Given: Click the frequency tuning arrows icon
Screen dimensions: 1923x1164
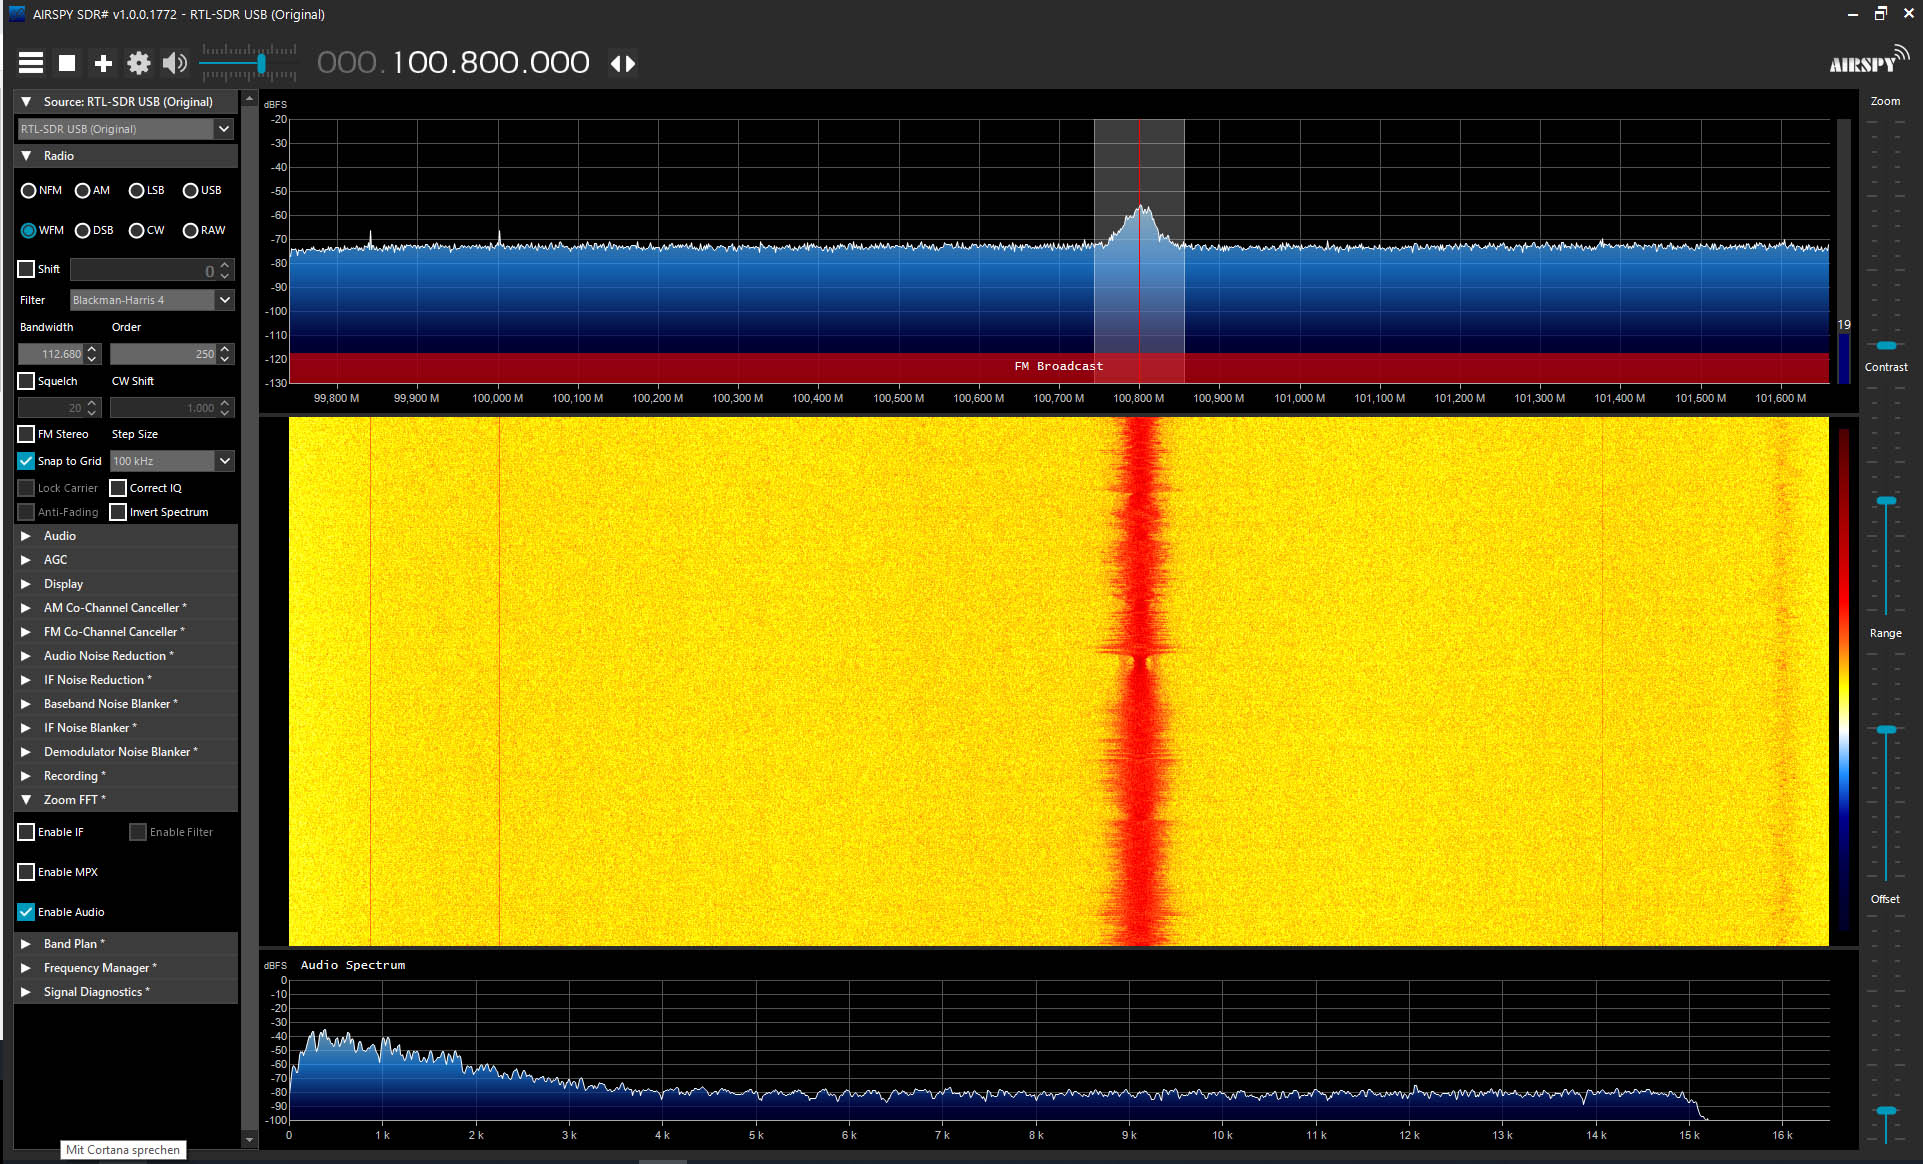Looking at the screenshot, I should [x=623, y=63].
